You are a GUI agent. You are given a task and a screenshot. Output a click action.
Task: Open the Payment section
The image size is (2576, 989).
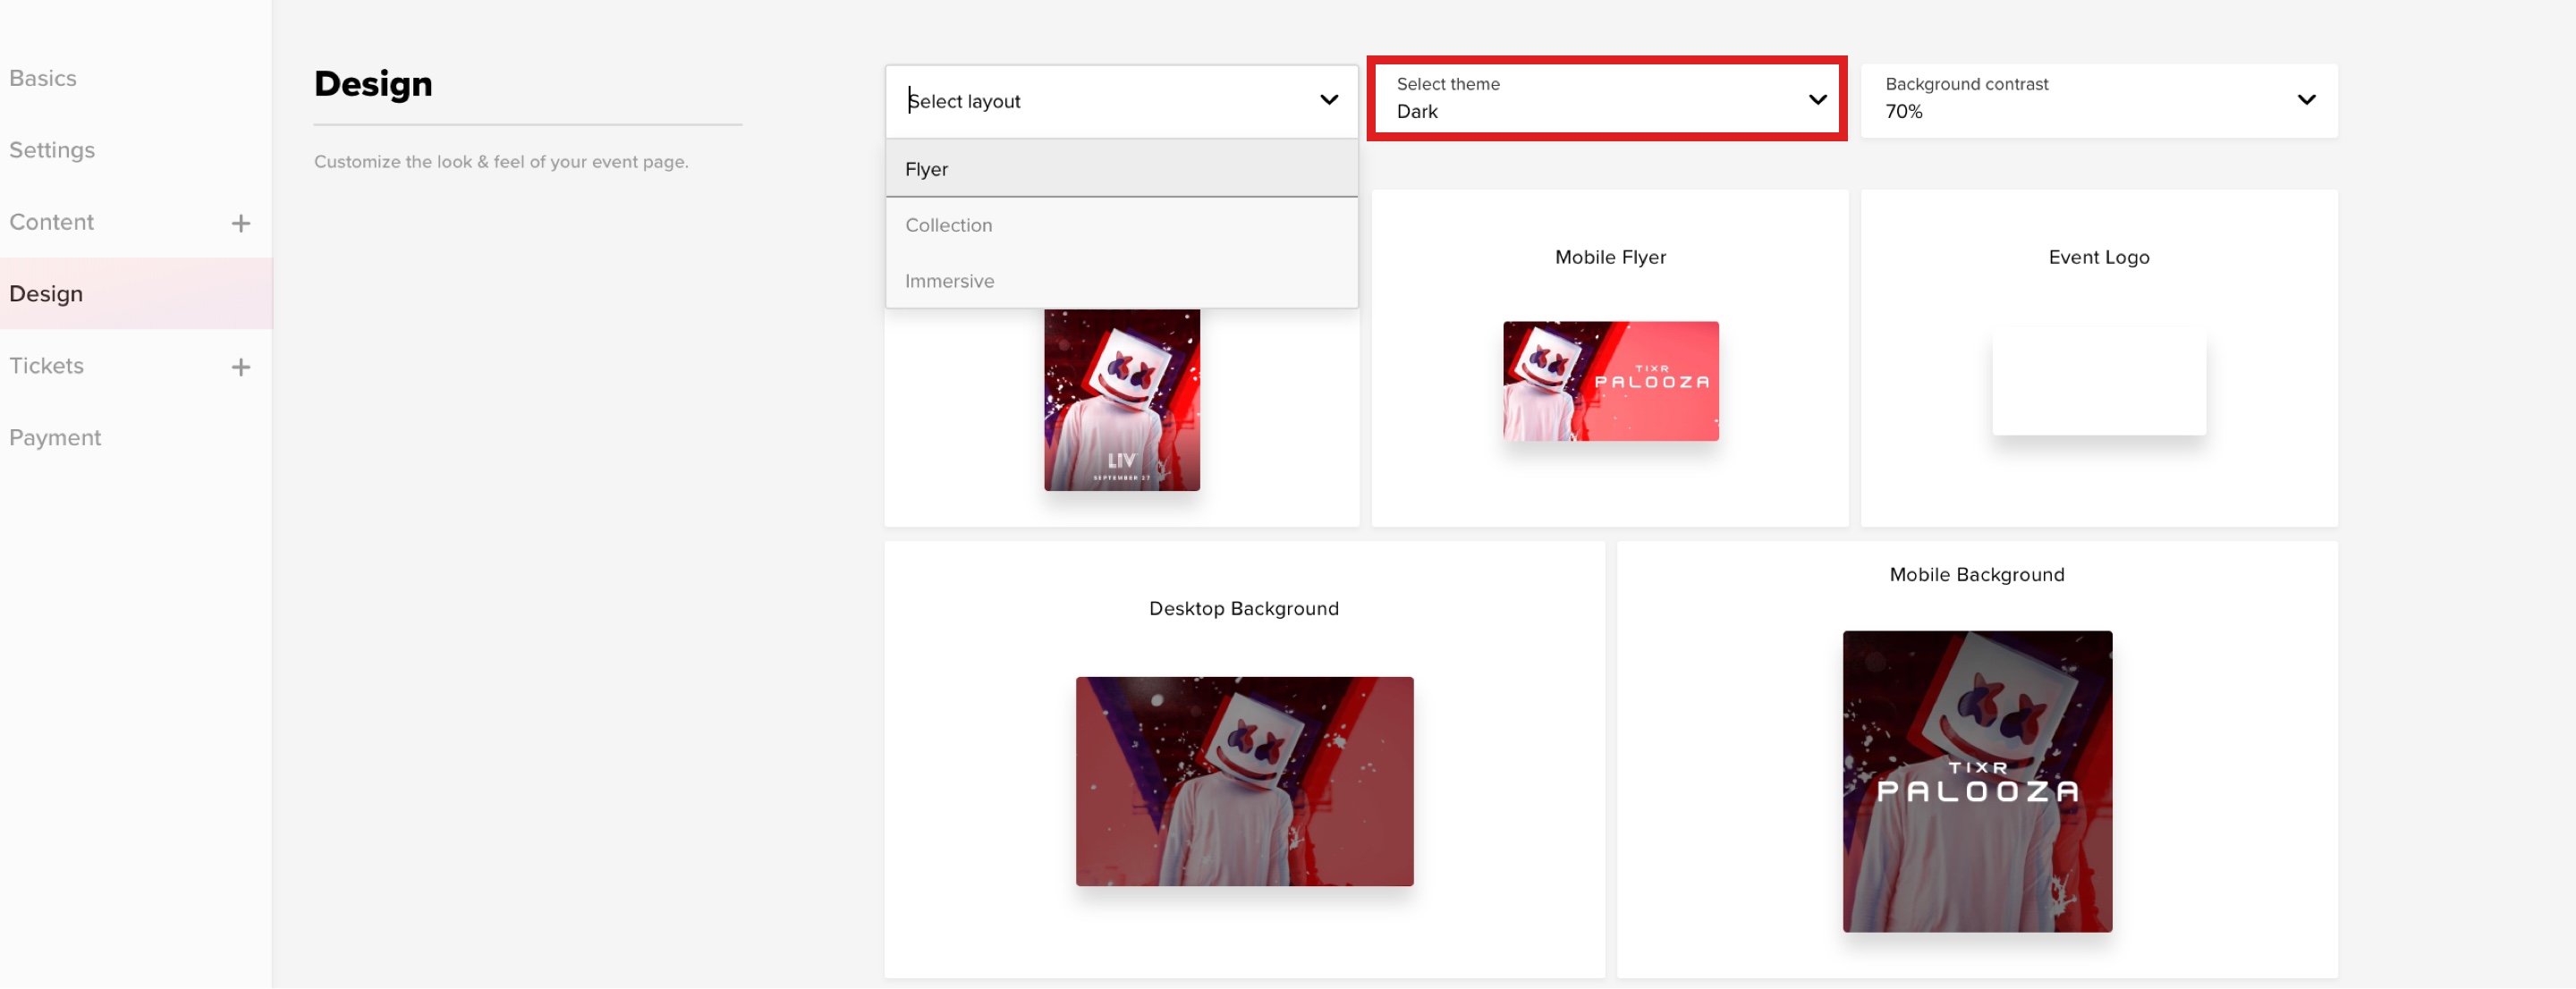[55, 438]
